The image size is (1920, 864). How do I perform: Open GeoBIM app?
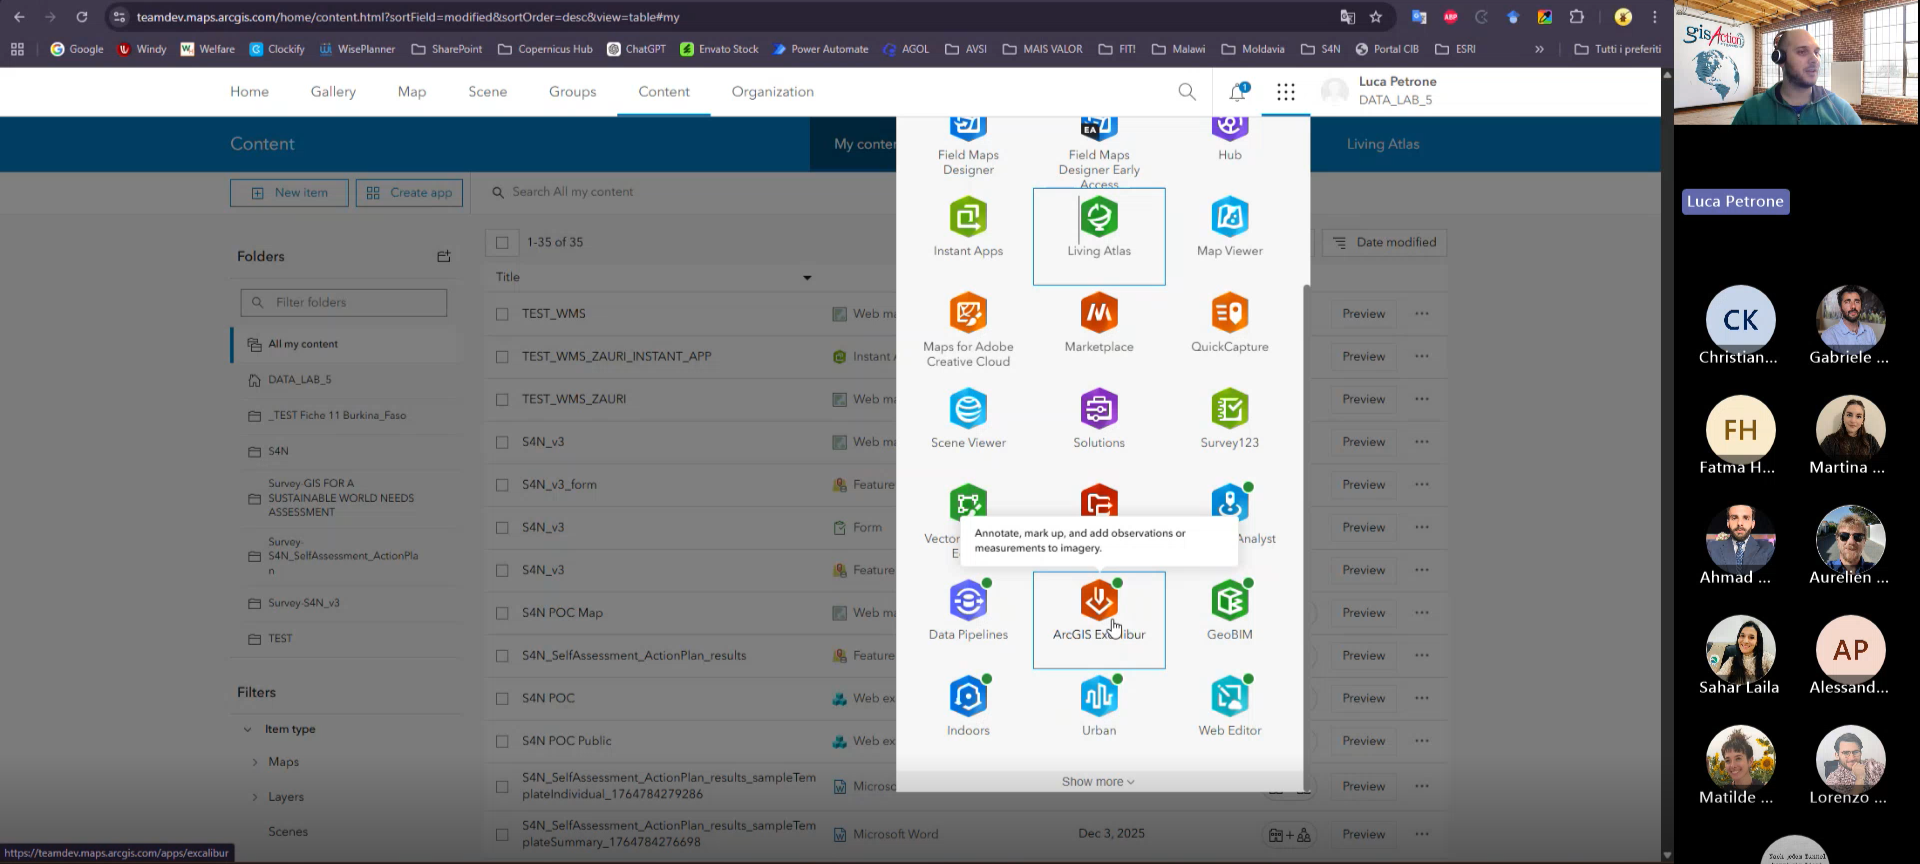[x=1230, y=611]
